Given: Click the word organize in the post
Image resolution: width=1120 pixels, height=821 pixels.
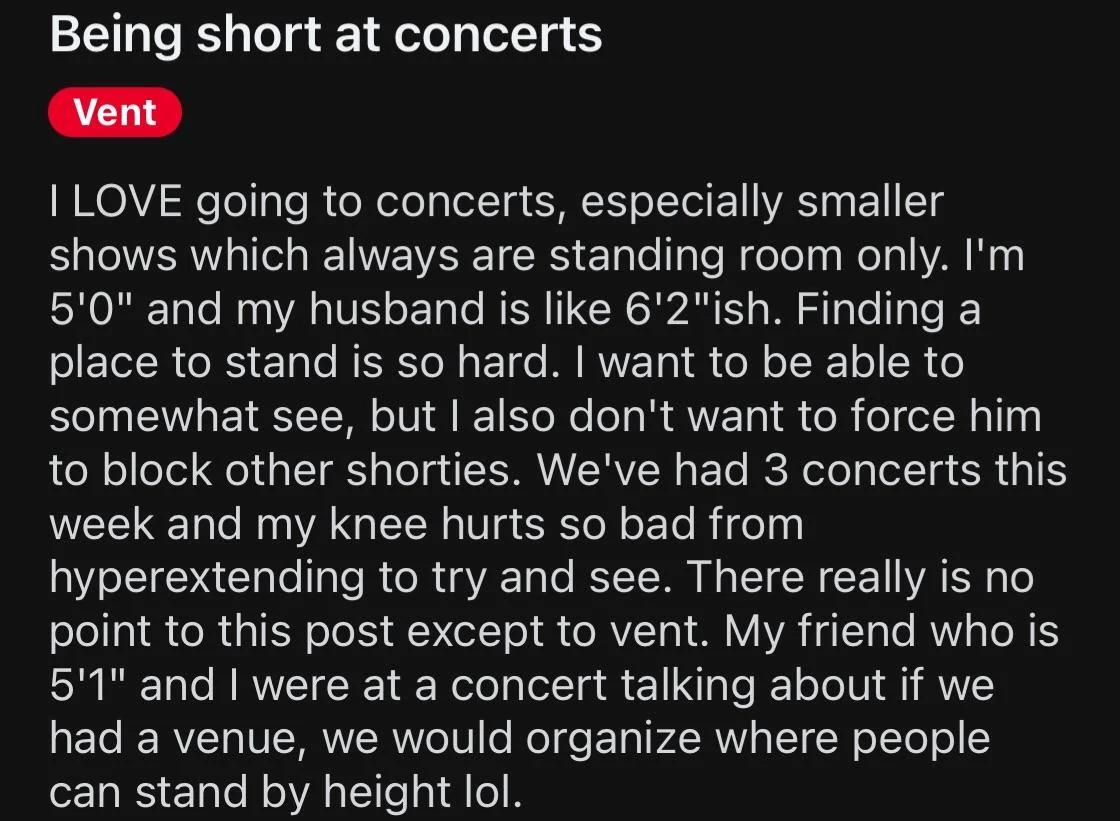Looking at the screenshot, I should coord(614,738).
